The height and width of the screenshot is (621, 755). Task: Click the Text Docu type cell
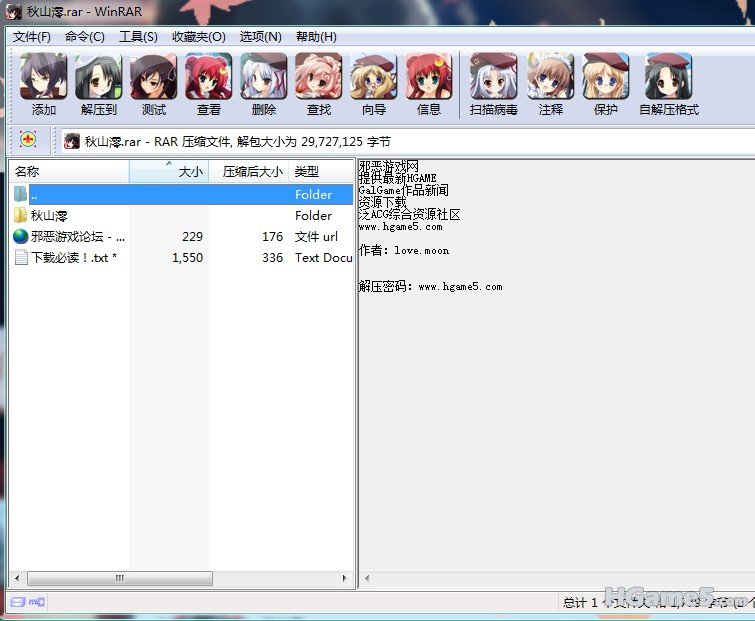pos(324,258)
